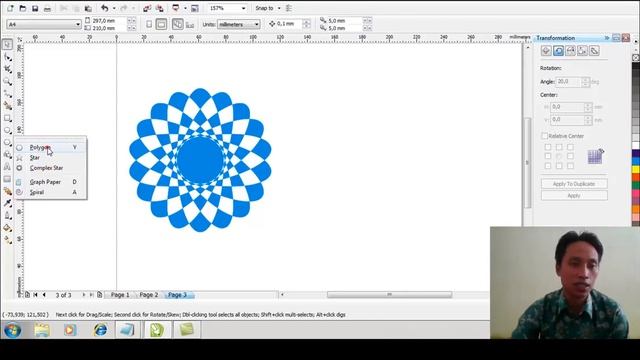640x360 pixels.
Task: Select the Interactive Fill tool
Action: pyautogui.click(x=7, y=240)
